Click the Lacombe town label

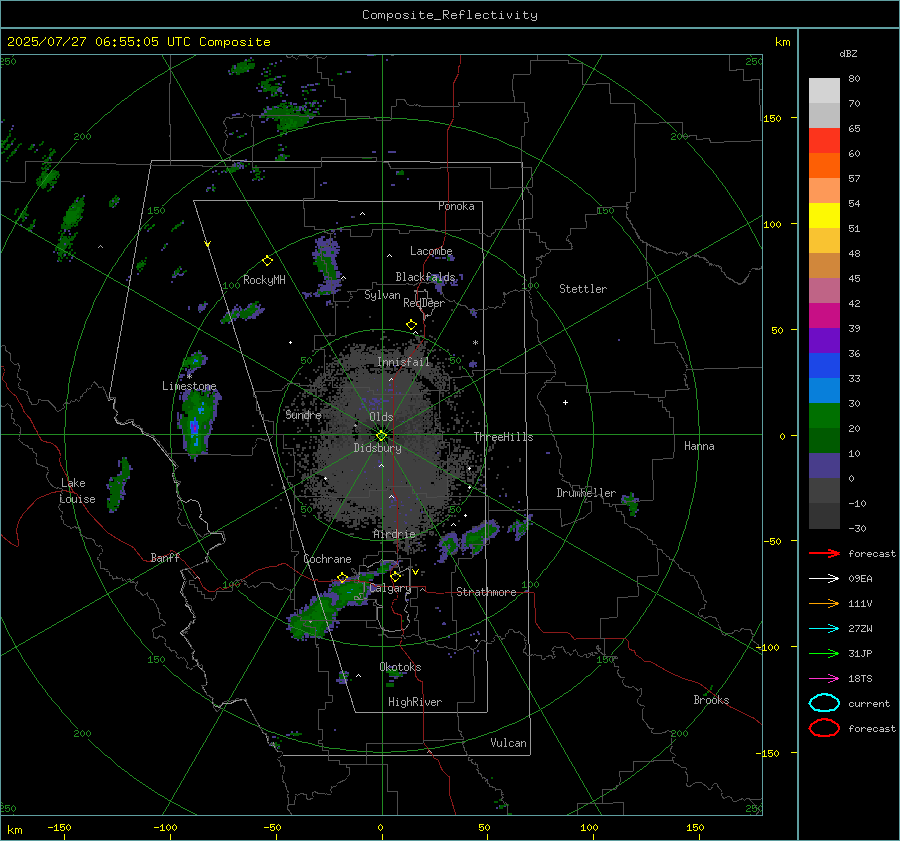point(431,251)
